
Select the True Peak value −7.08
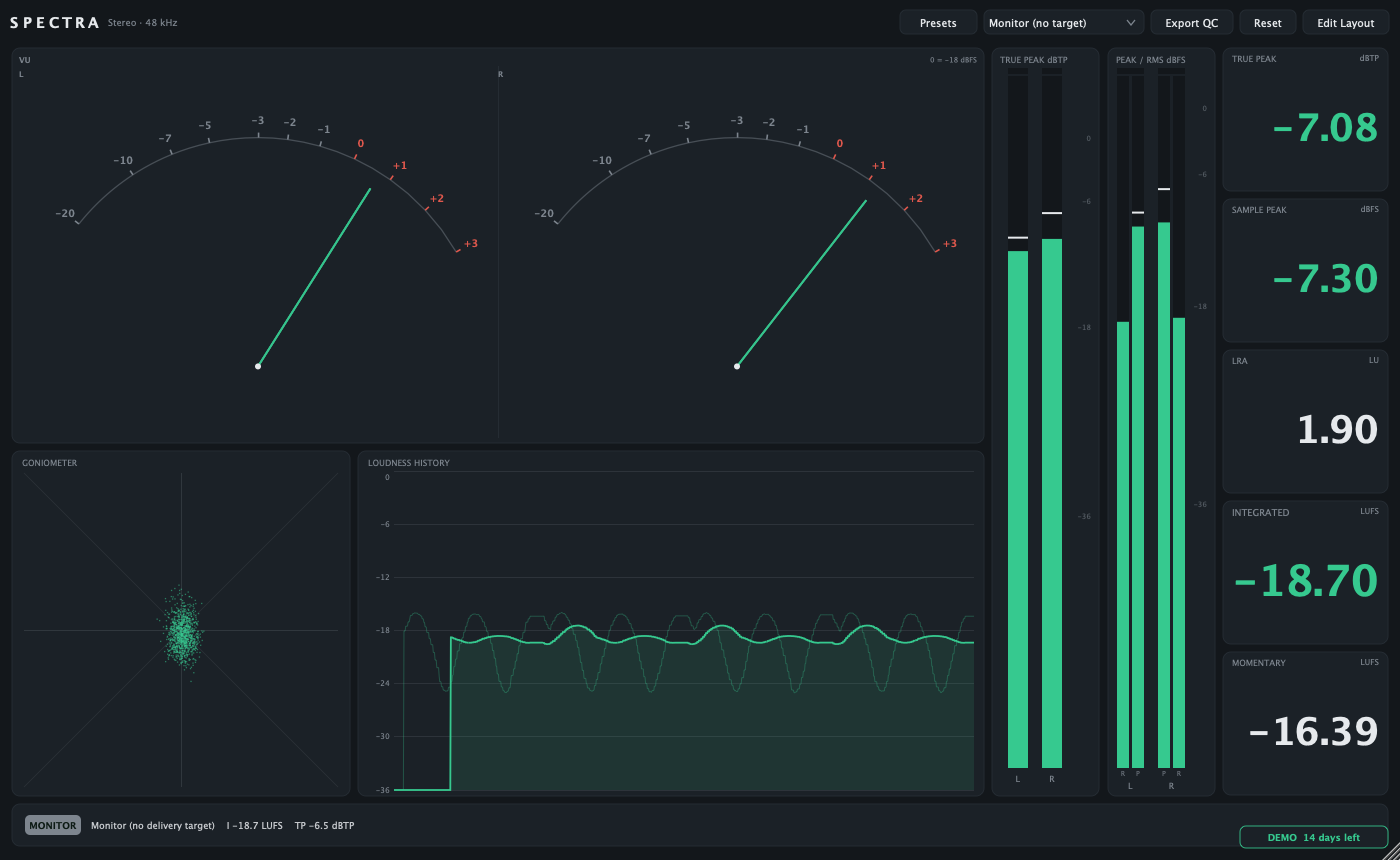point(1325,128)
